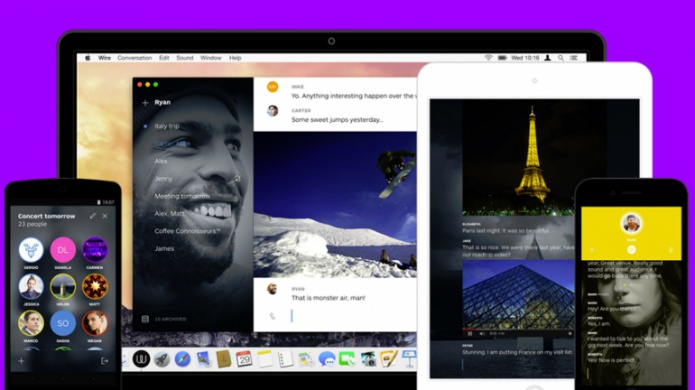This screenshot has width=695, height=390.
Task: Click the Wire icon in the Dock
Action: 141,359
